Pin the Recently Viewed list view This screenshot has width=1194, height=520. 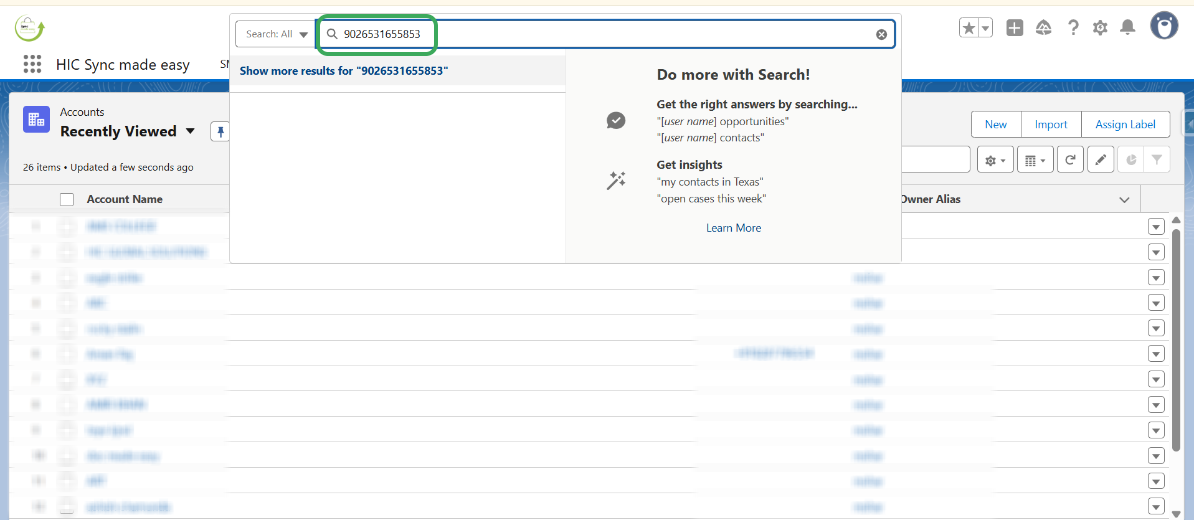point(220,132)
